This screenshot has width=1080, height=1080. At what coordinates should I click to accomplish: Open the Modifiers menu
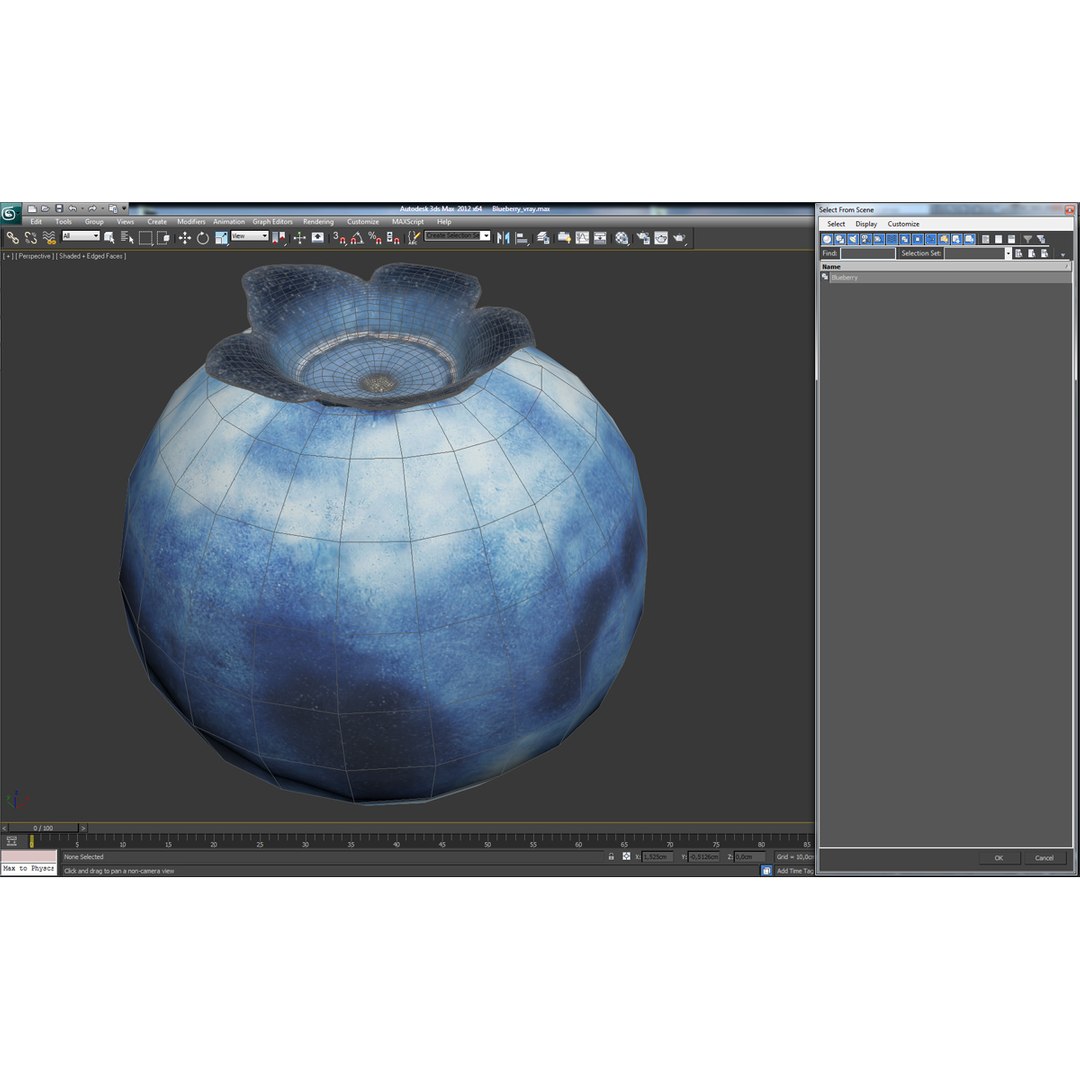coord(191,222)
